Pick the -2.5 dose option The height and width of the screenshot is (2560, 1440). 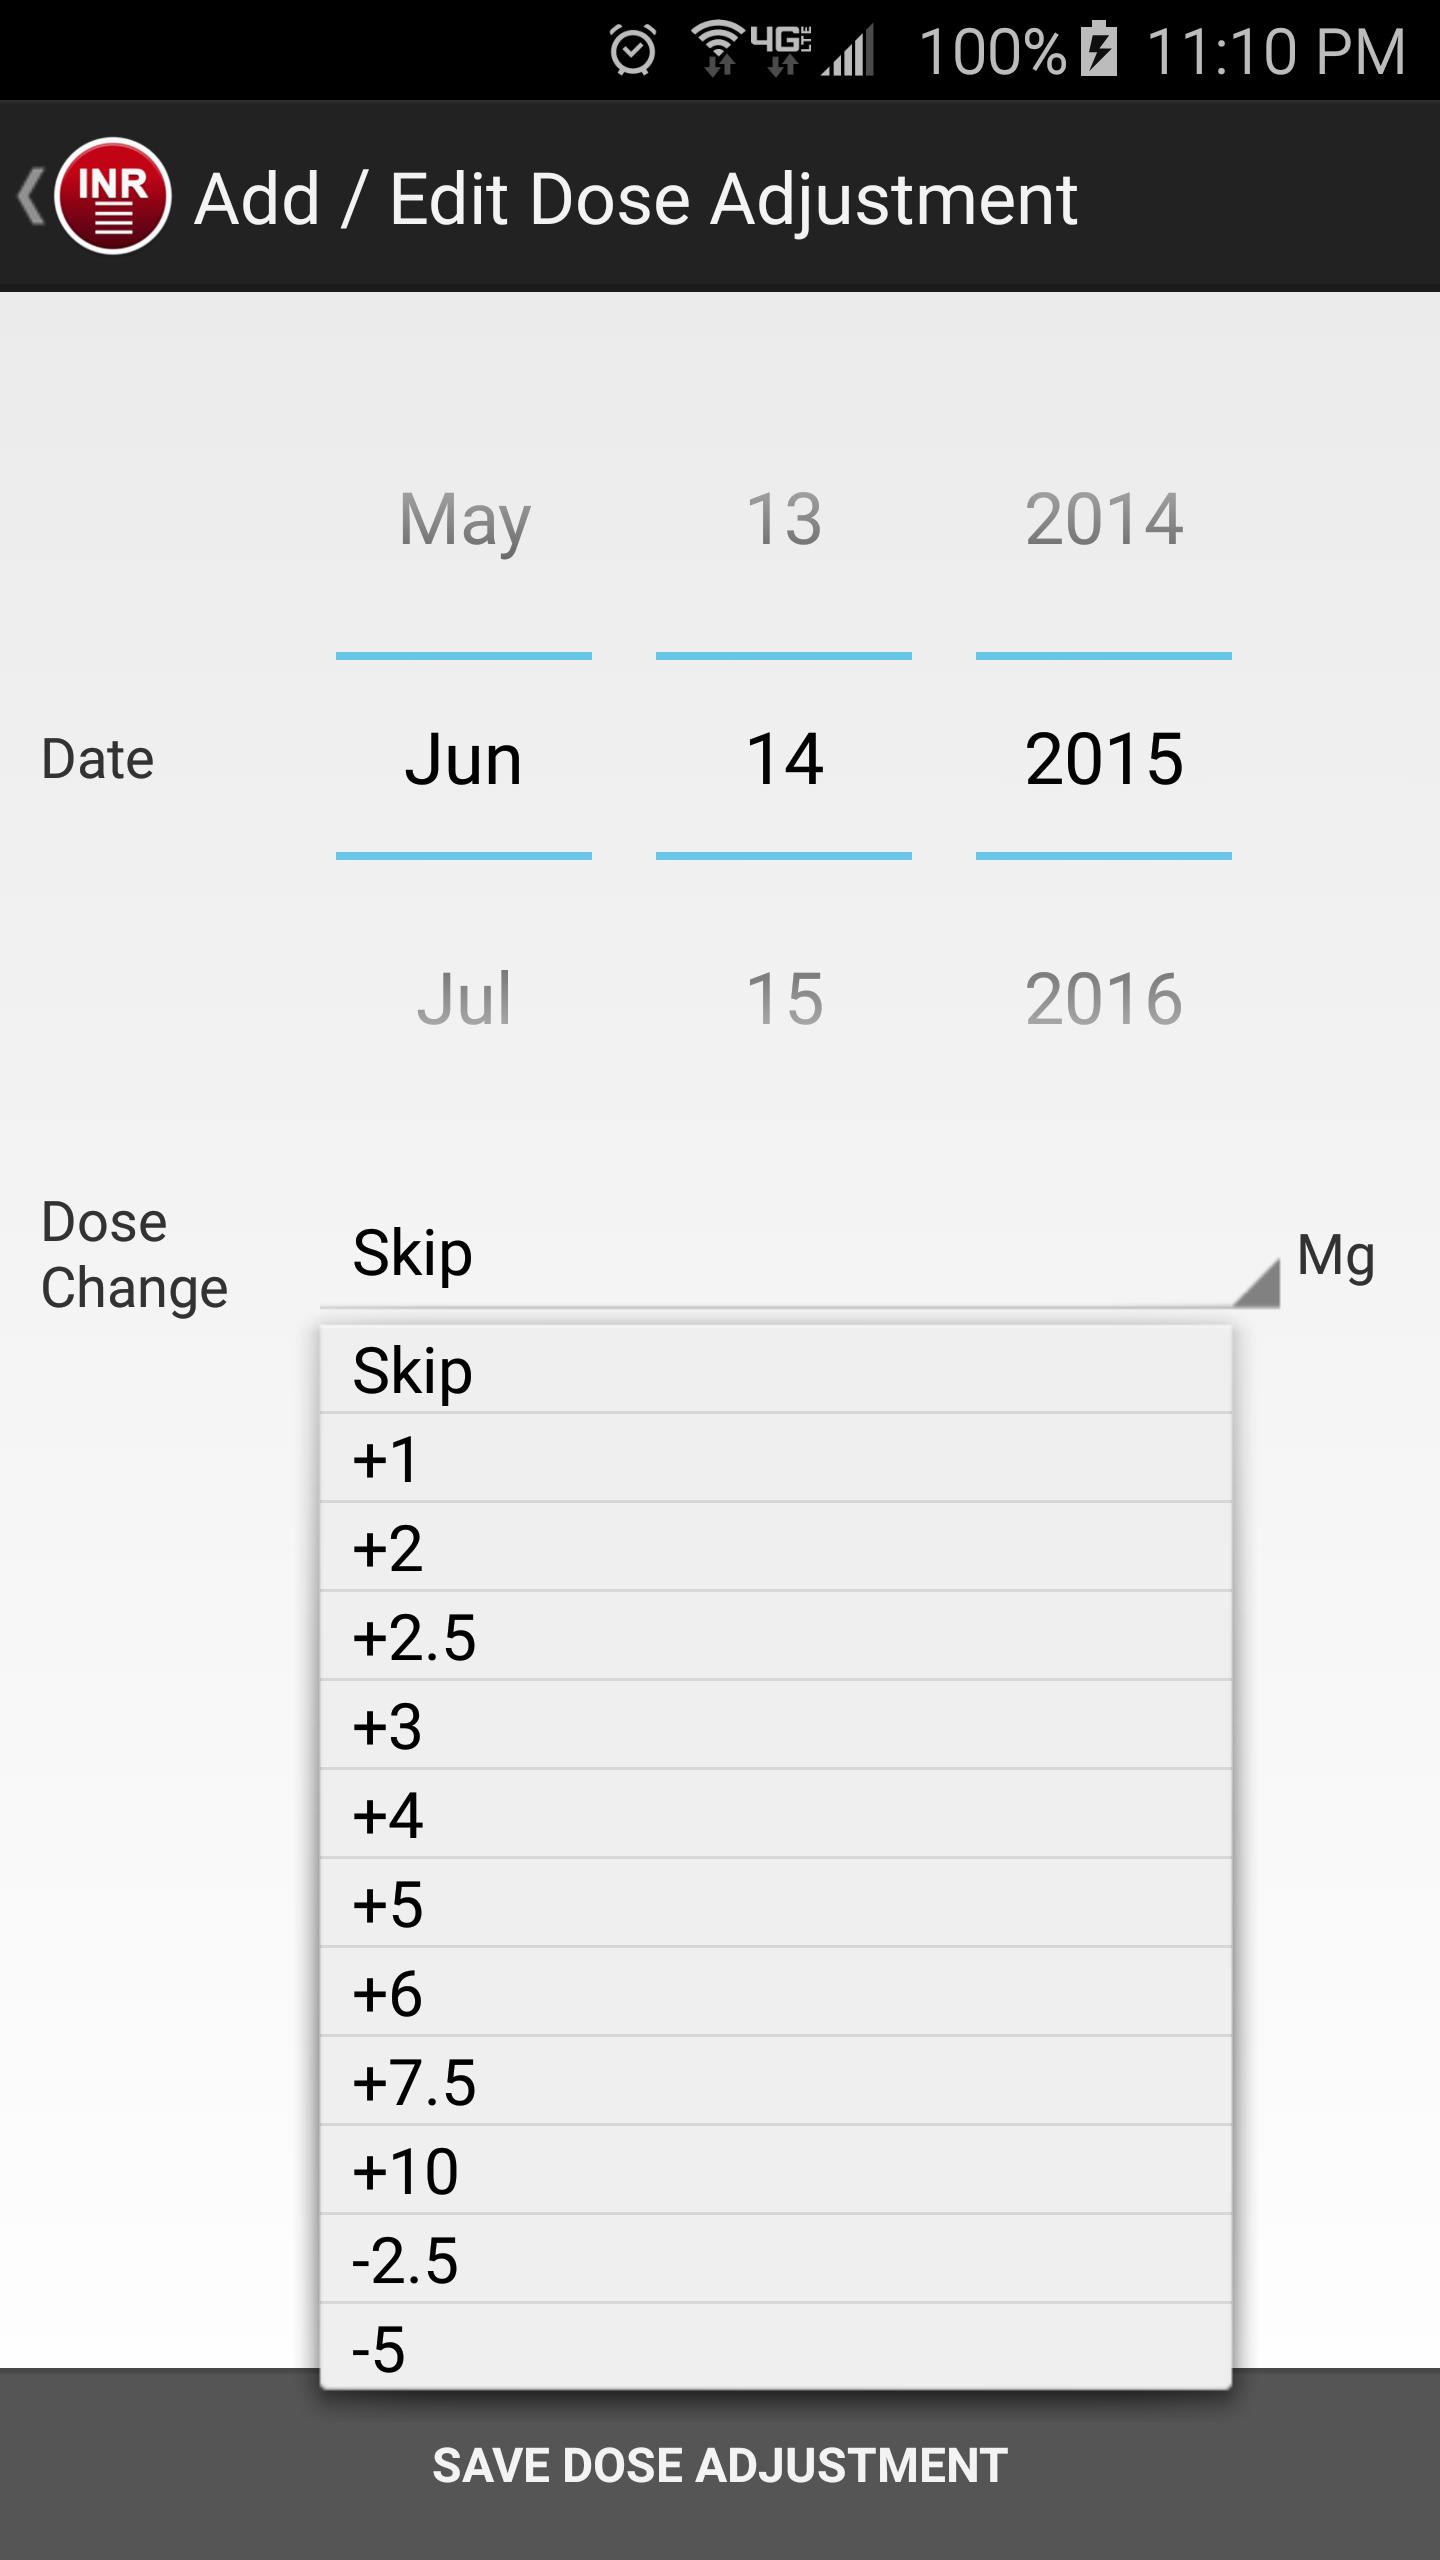pos(775,2260)
